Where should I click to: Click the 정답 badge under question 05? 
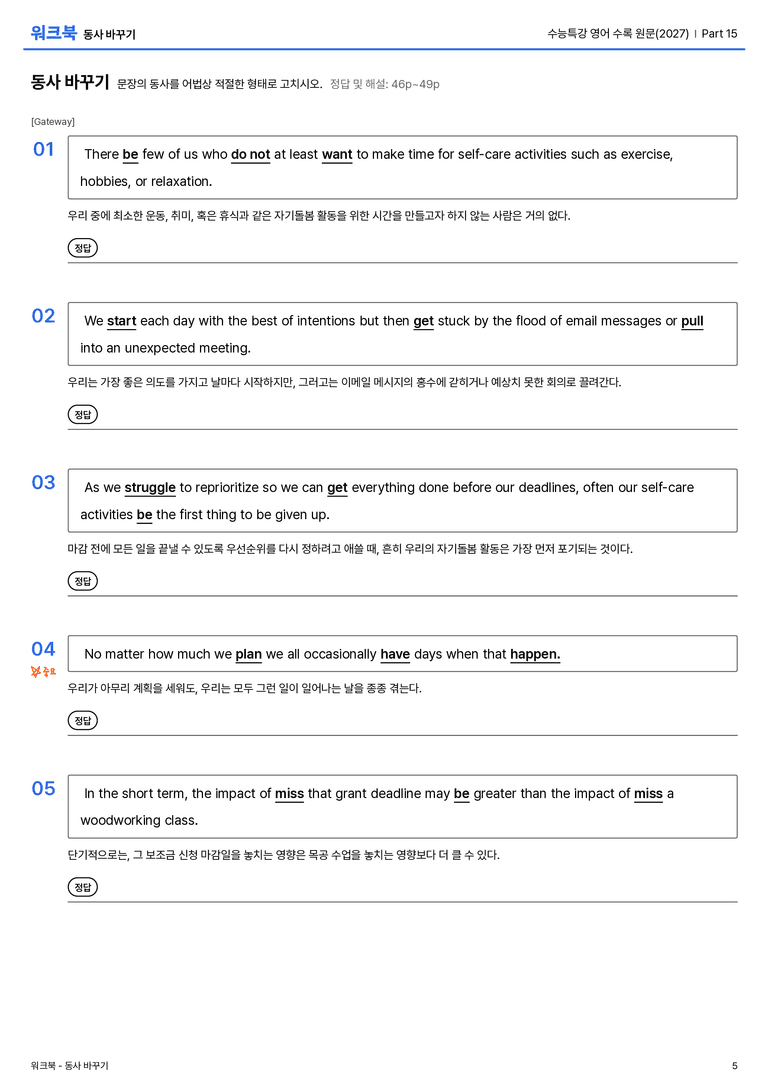tap(82, 887)
